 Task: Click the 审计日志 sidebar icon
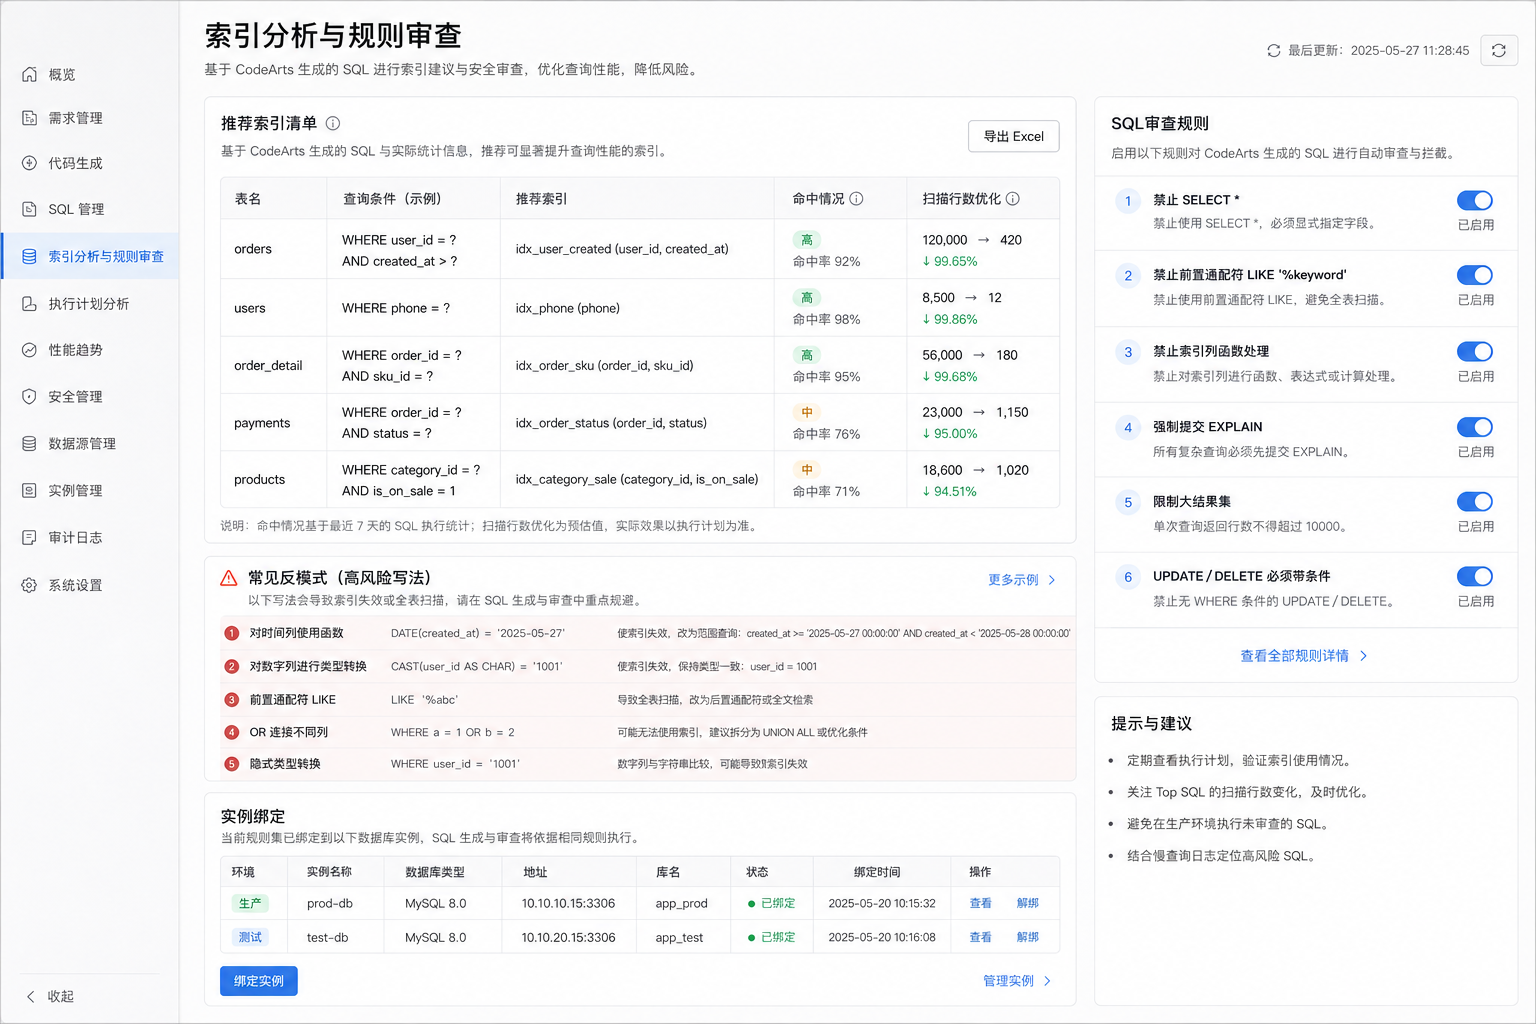[30, 538]
